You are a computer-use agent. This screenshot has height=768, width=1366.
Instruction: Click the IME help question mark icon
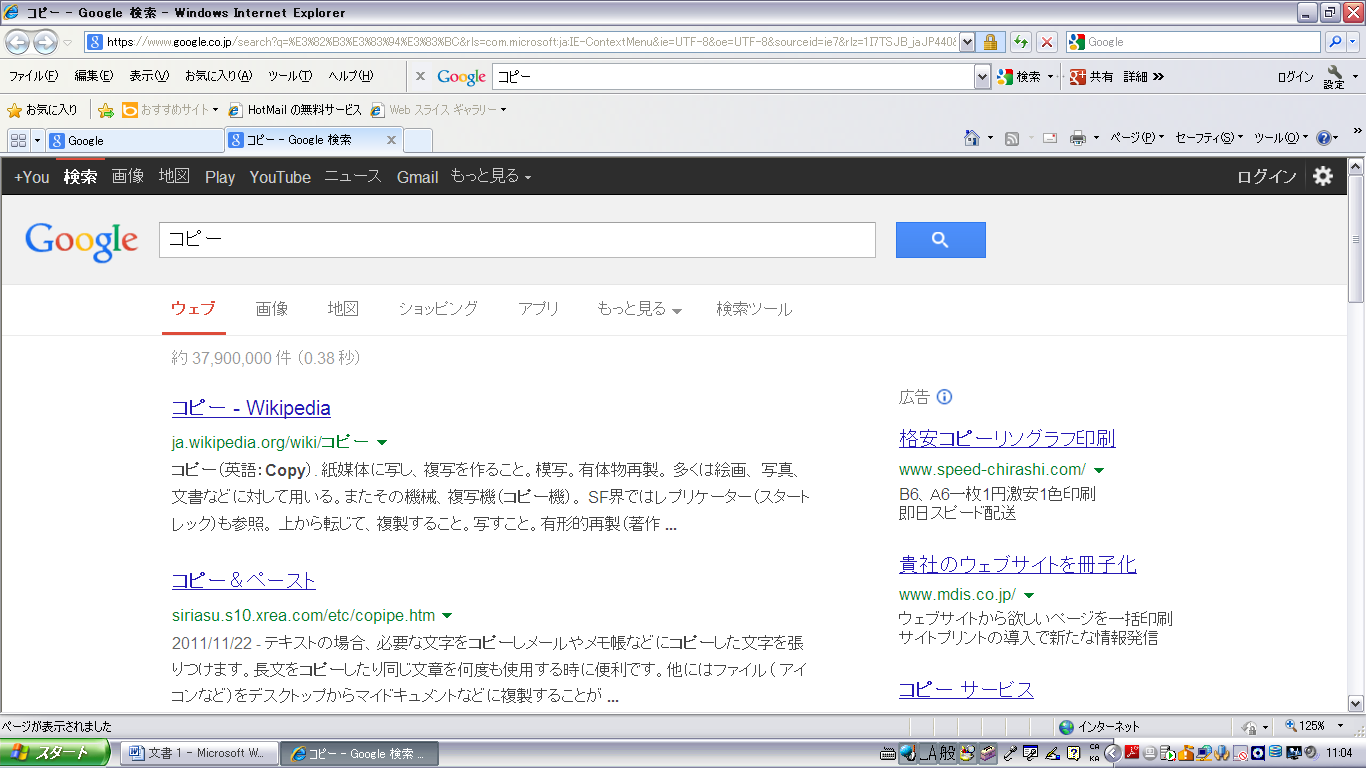pos(1073,753)
